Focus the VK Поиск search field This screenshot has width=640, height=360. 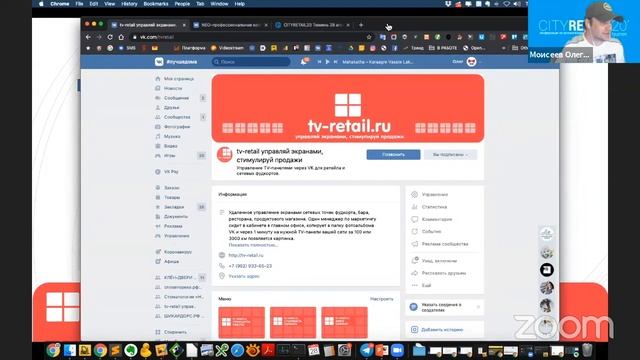pyautogui.click(x=251, y=62)
